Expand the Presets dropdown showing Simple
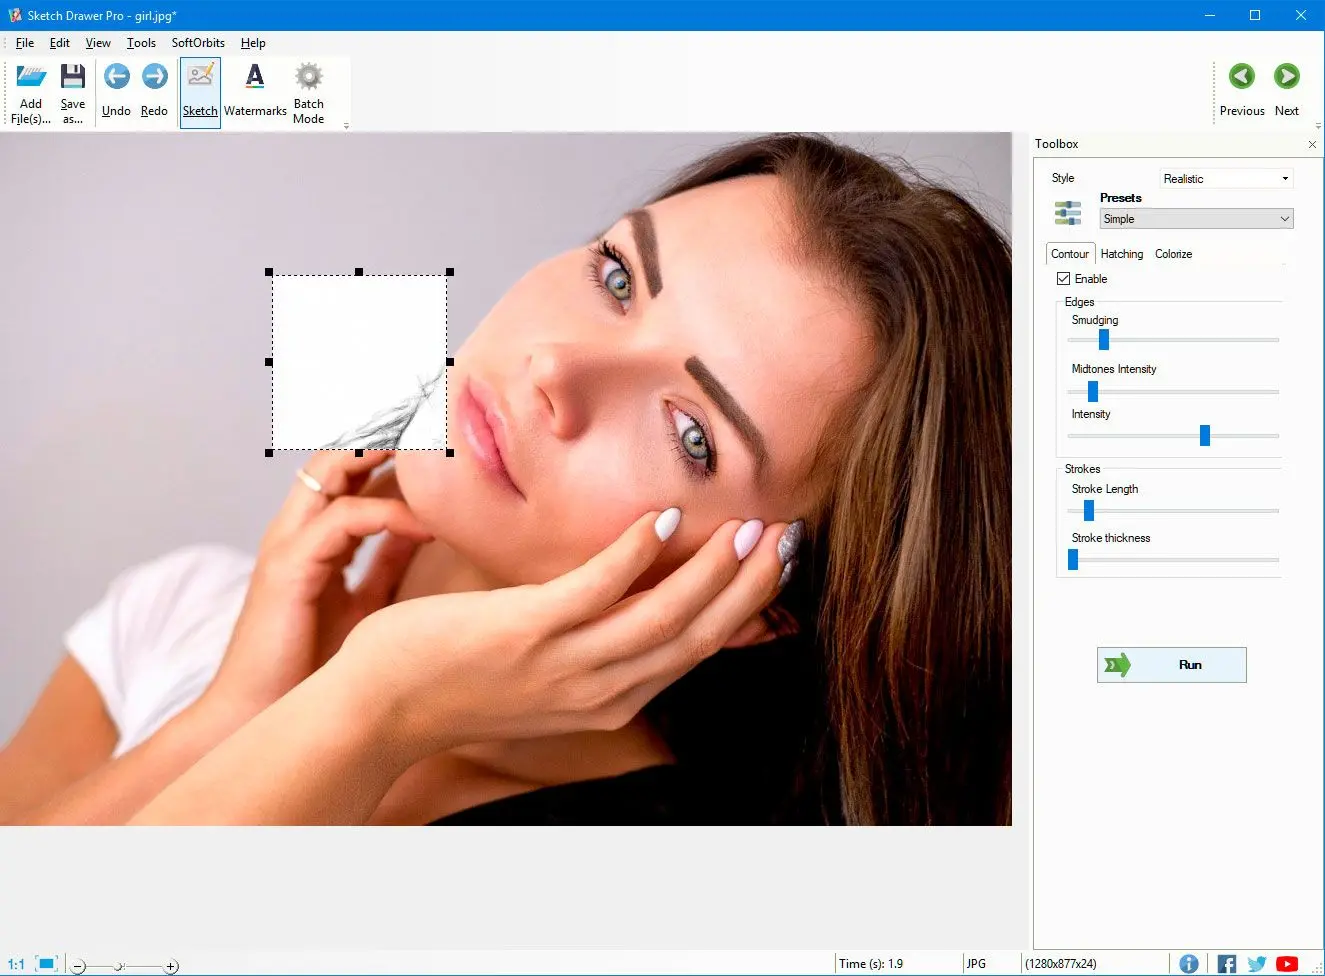Screen dimensions: 1325x976 (1196, 219)
